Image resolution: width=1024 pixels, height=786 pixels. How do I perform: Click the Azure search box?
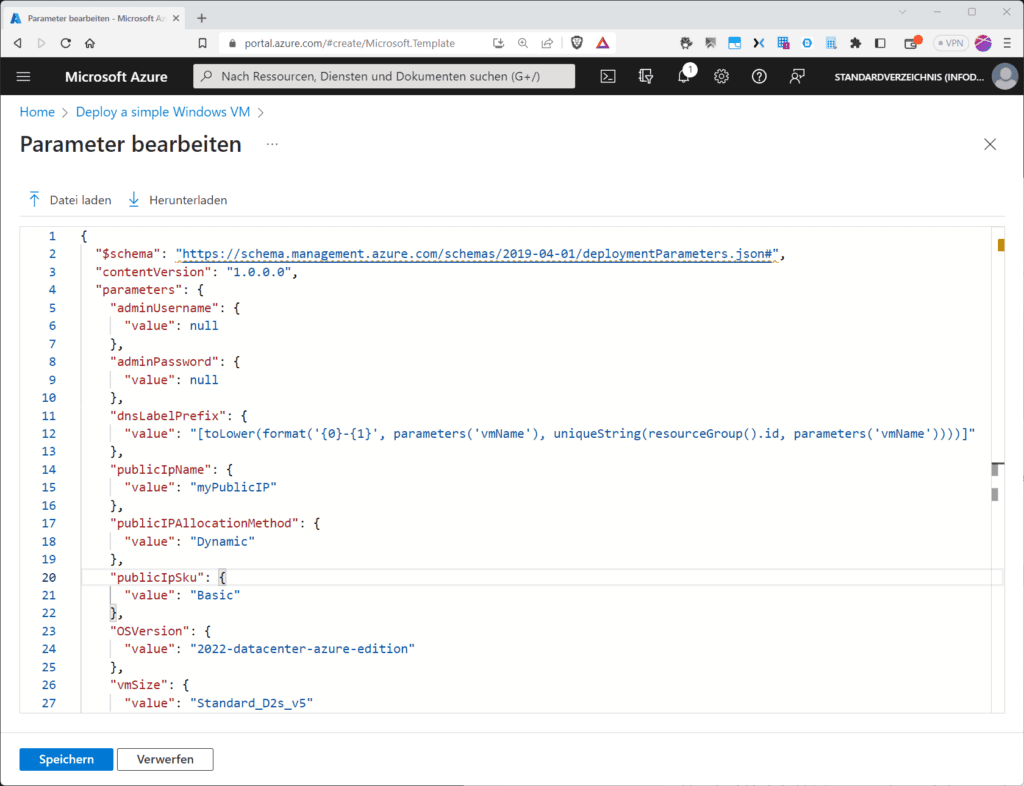(x=384, y=76)
